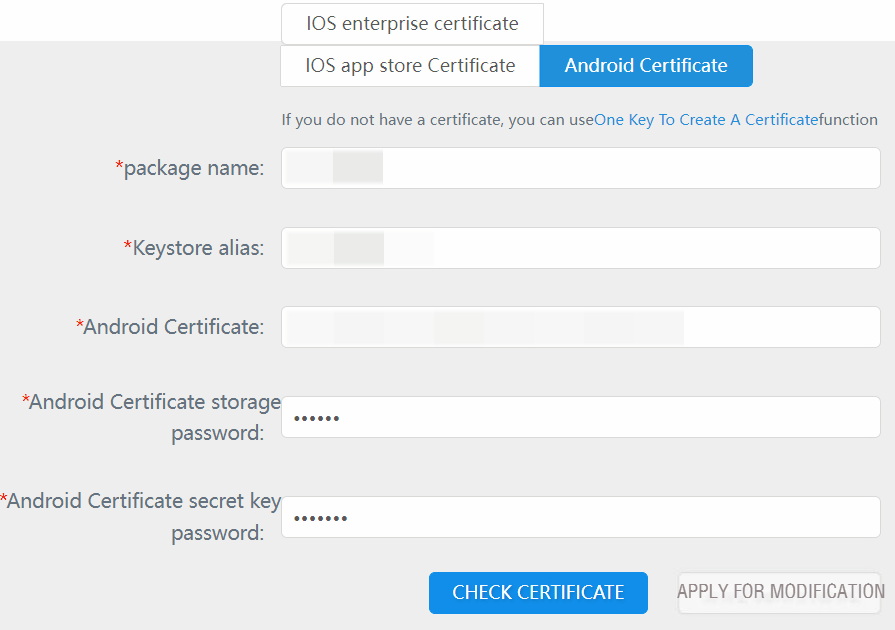Switch to the Android Certificate tab
The width and height of the screenshot is (895, 630).
point(645,65)
